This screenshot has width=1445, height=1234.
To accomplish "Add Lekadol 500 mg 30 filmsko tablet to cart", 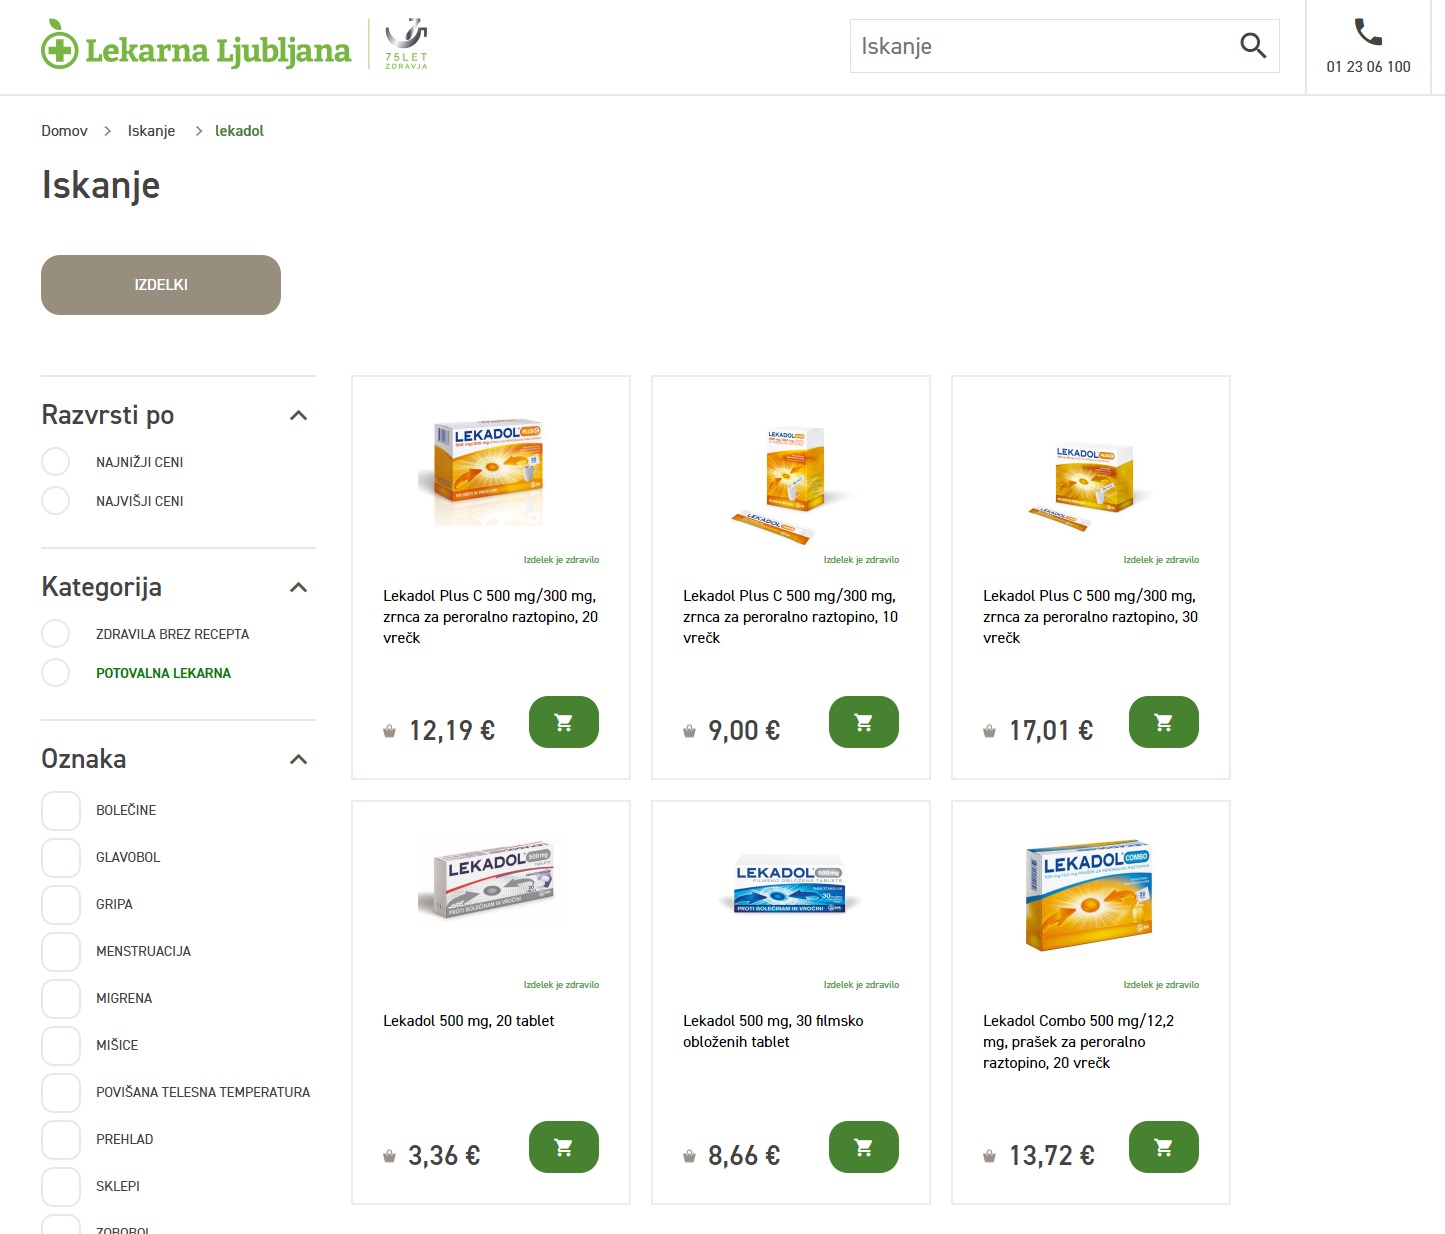I will click(x=863, y=1147).
